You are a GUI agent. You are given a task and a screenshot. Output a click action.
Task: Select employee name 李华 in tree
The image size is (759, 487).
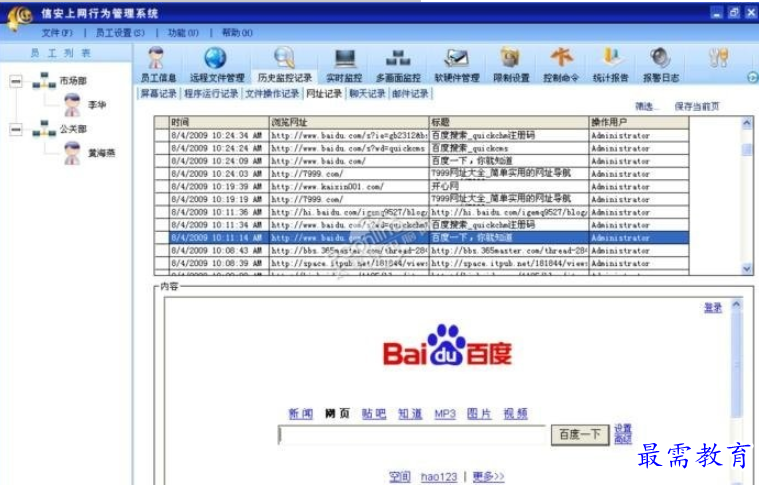97,105
